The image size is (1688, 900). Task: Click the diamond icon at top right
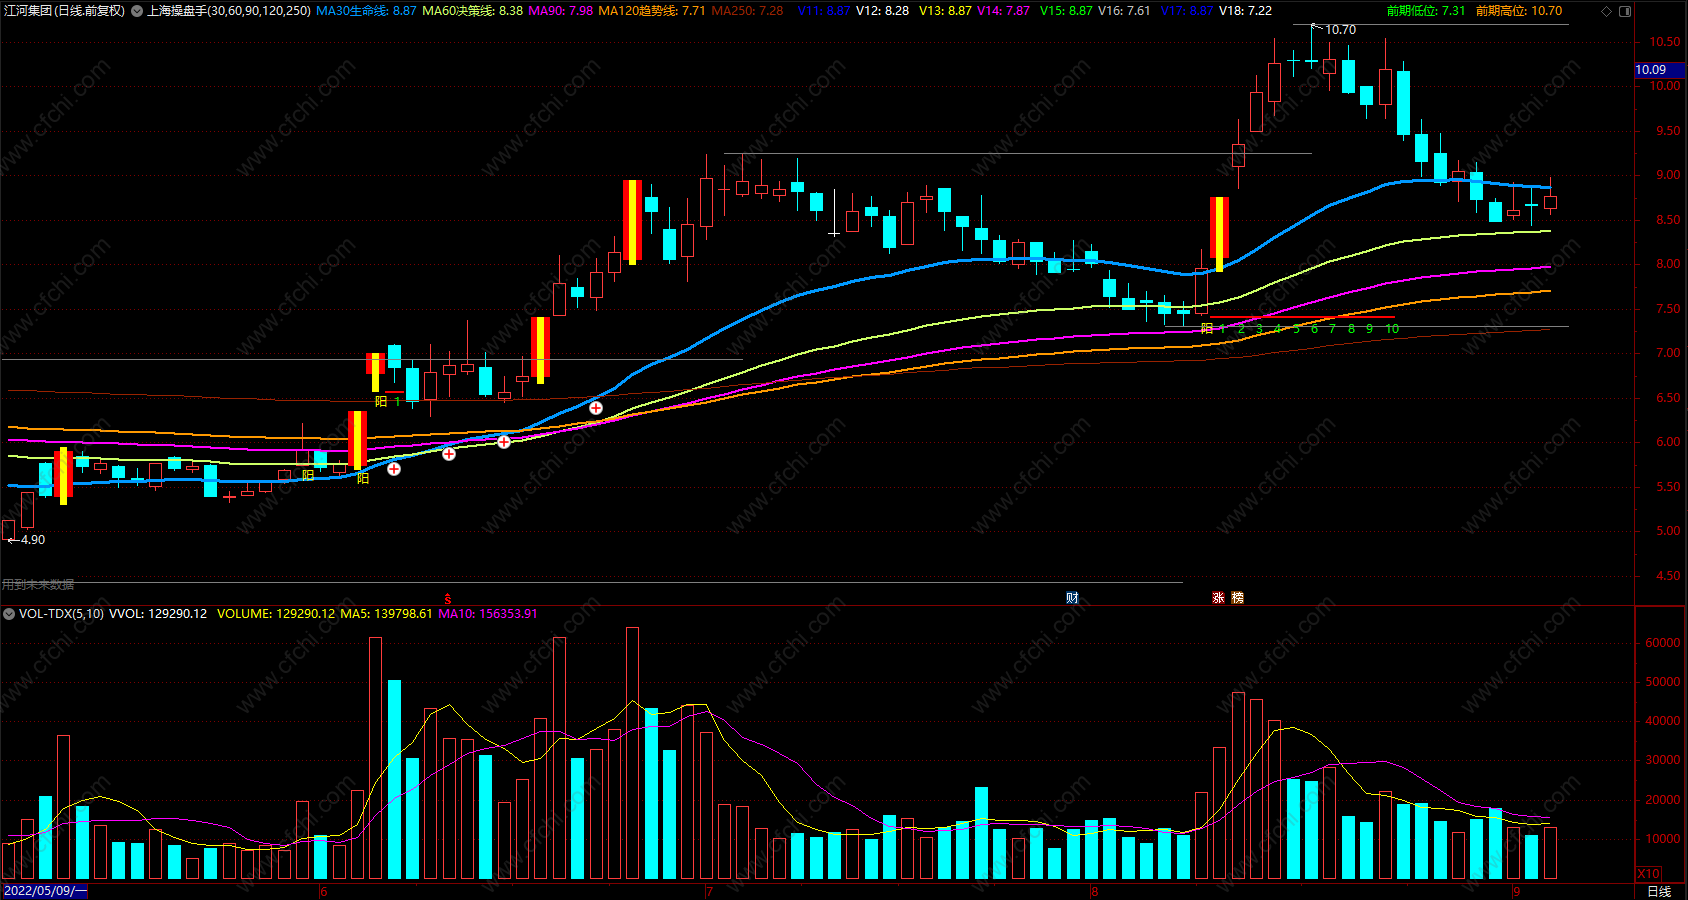click(x=1606, y=11)
